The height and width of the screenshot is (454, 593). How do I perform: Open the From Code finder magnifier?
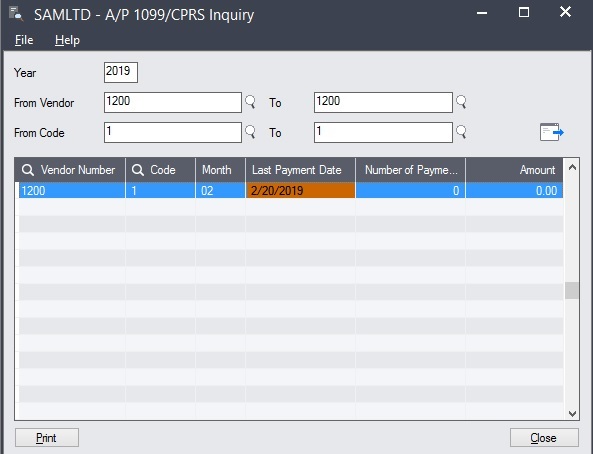coord(250,132)
